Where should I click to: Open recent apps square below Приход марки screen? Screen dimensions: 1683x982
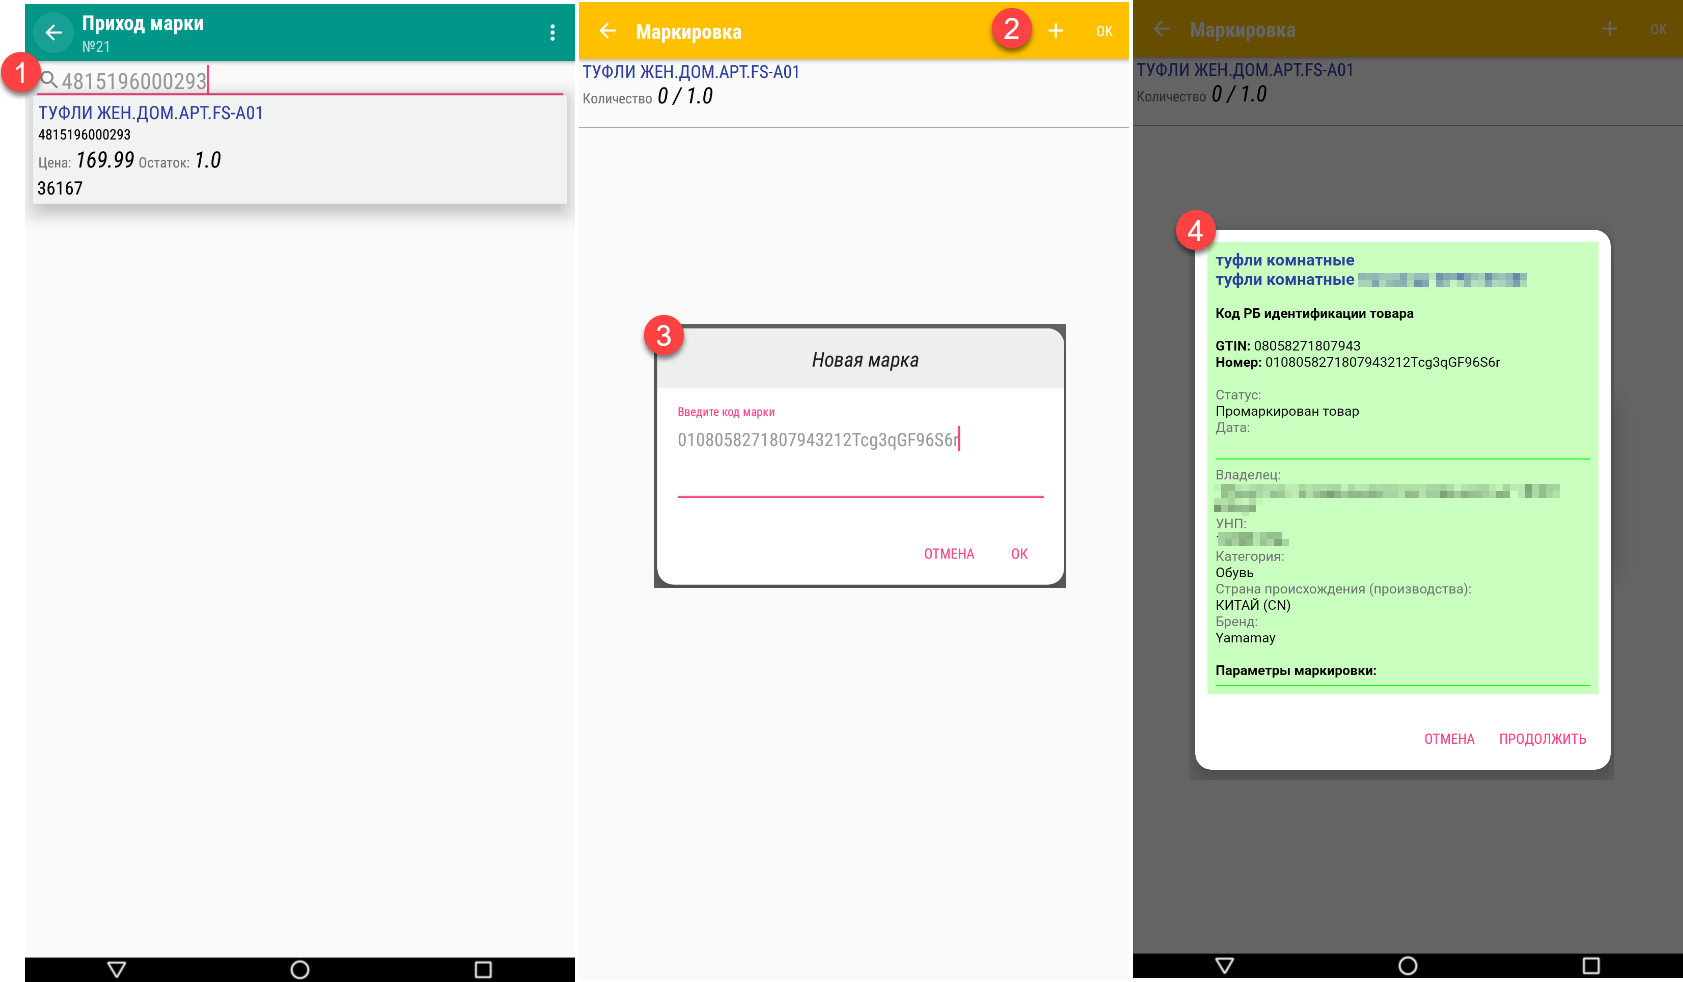pyautogui.click(x=483, y=969)
